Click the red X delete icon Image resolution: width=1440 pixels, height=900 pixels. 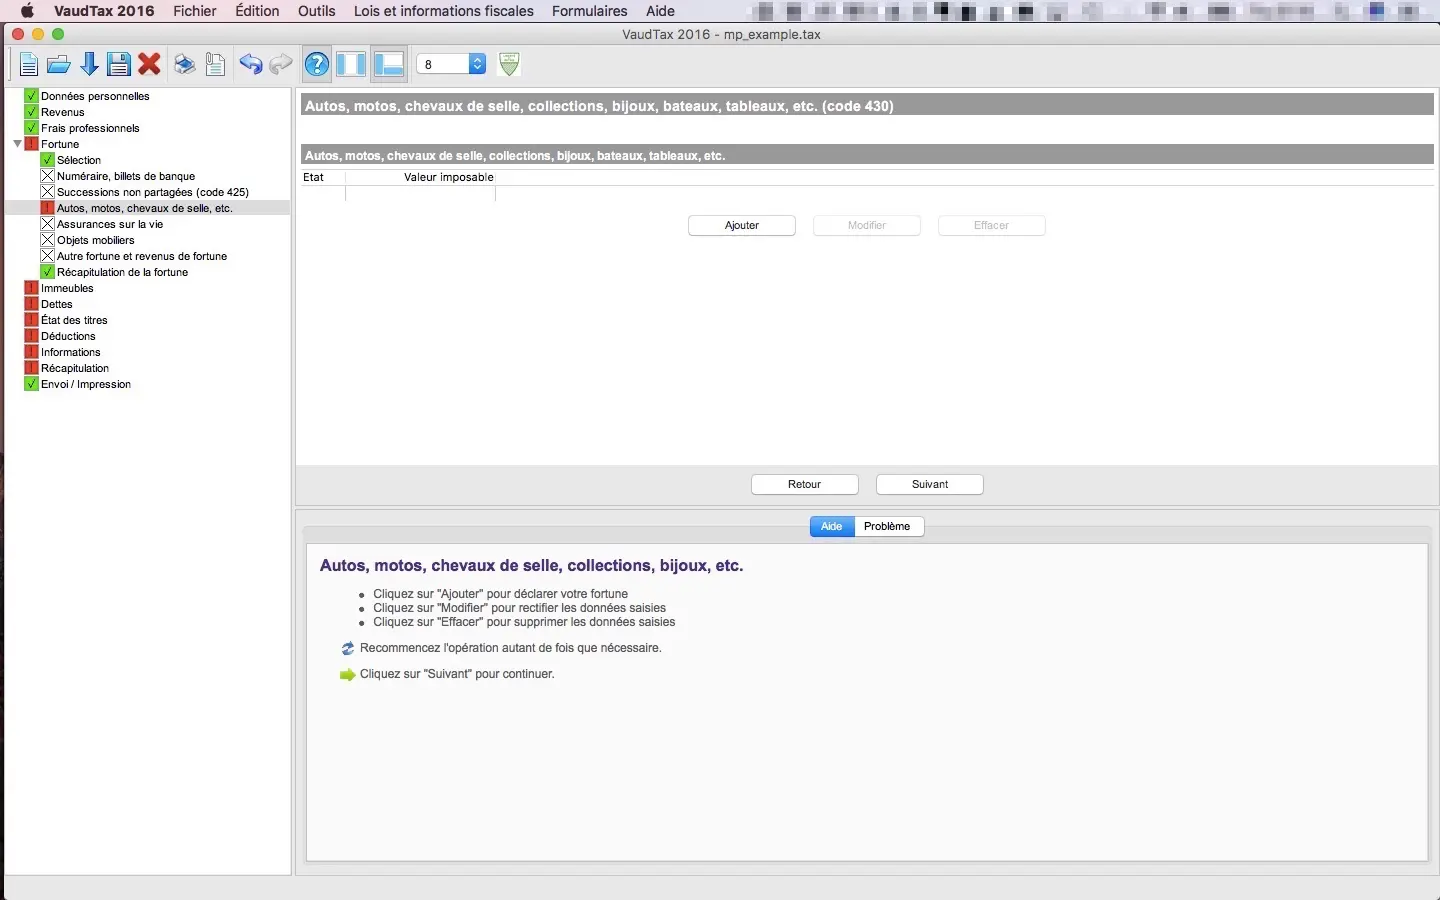point(150,65)
